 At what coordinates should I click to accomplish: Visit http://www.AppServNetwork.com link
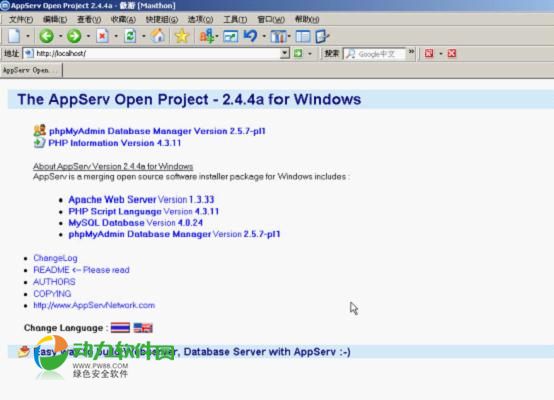point(94,305)
